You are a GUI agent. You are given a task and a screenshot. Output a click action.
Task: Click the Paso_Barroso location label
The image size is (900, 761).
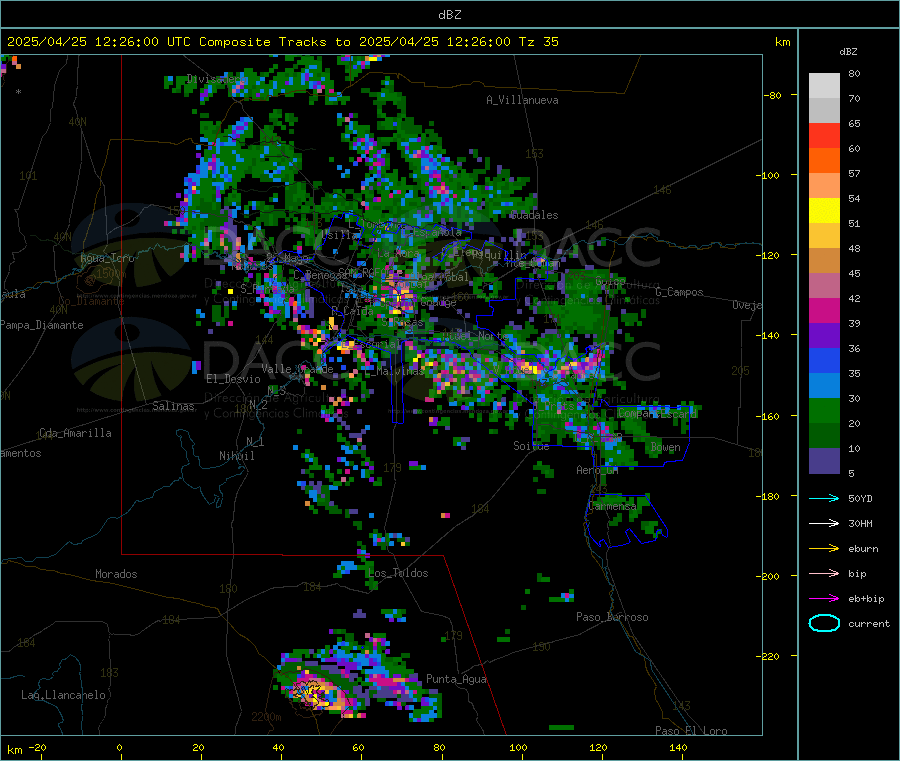(x=612, y=617)
